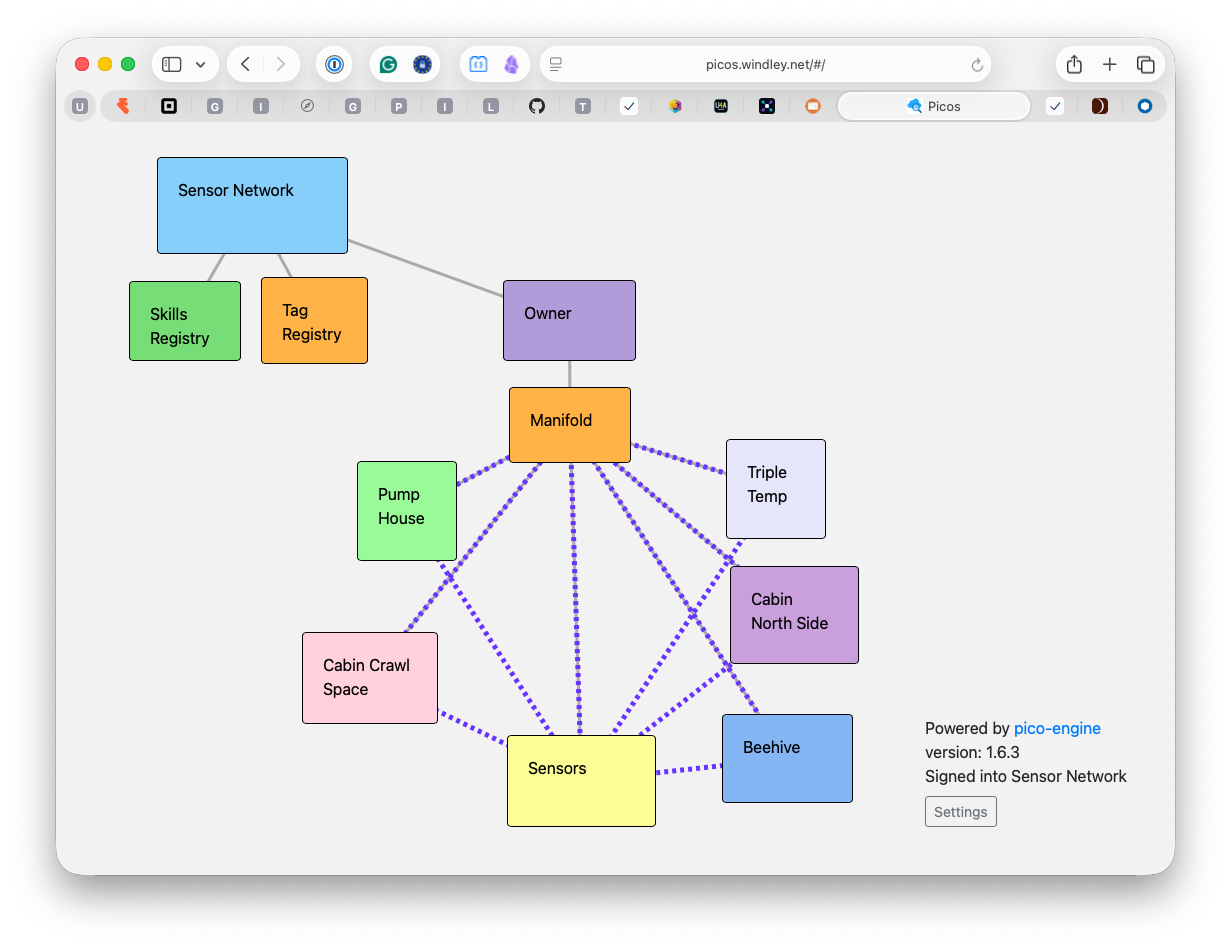This screenshot has height=949, width=1231.
Task: Open a new tab with the plus icon
Action: pos(1110,64)
